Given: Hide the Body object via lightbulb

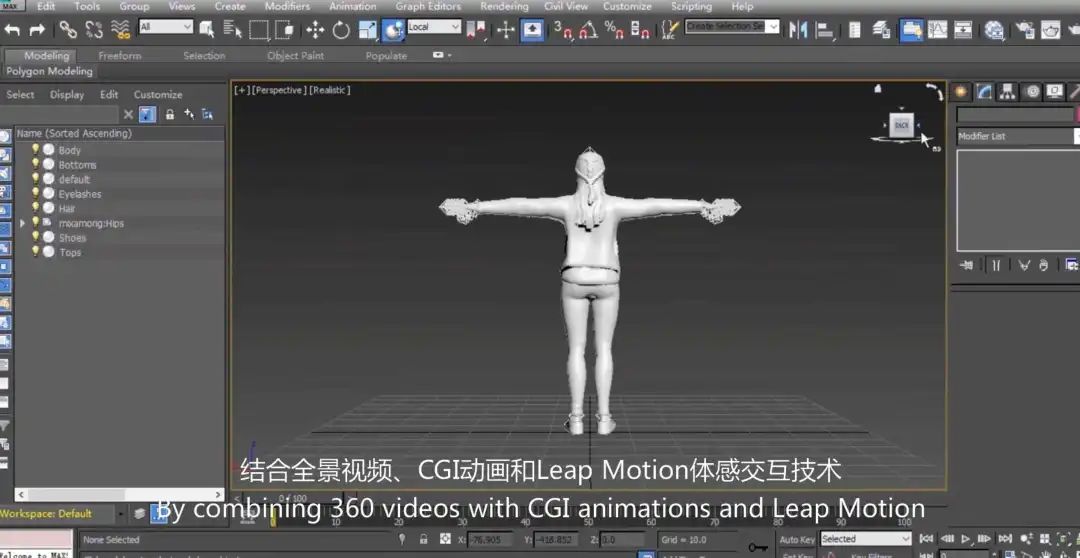Looking at the screenshot, I should click(x=36, y=150).
